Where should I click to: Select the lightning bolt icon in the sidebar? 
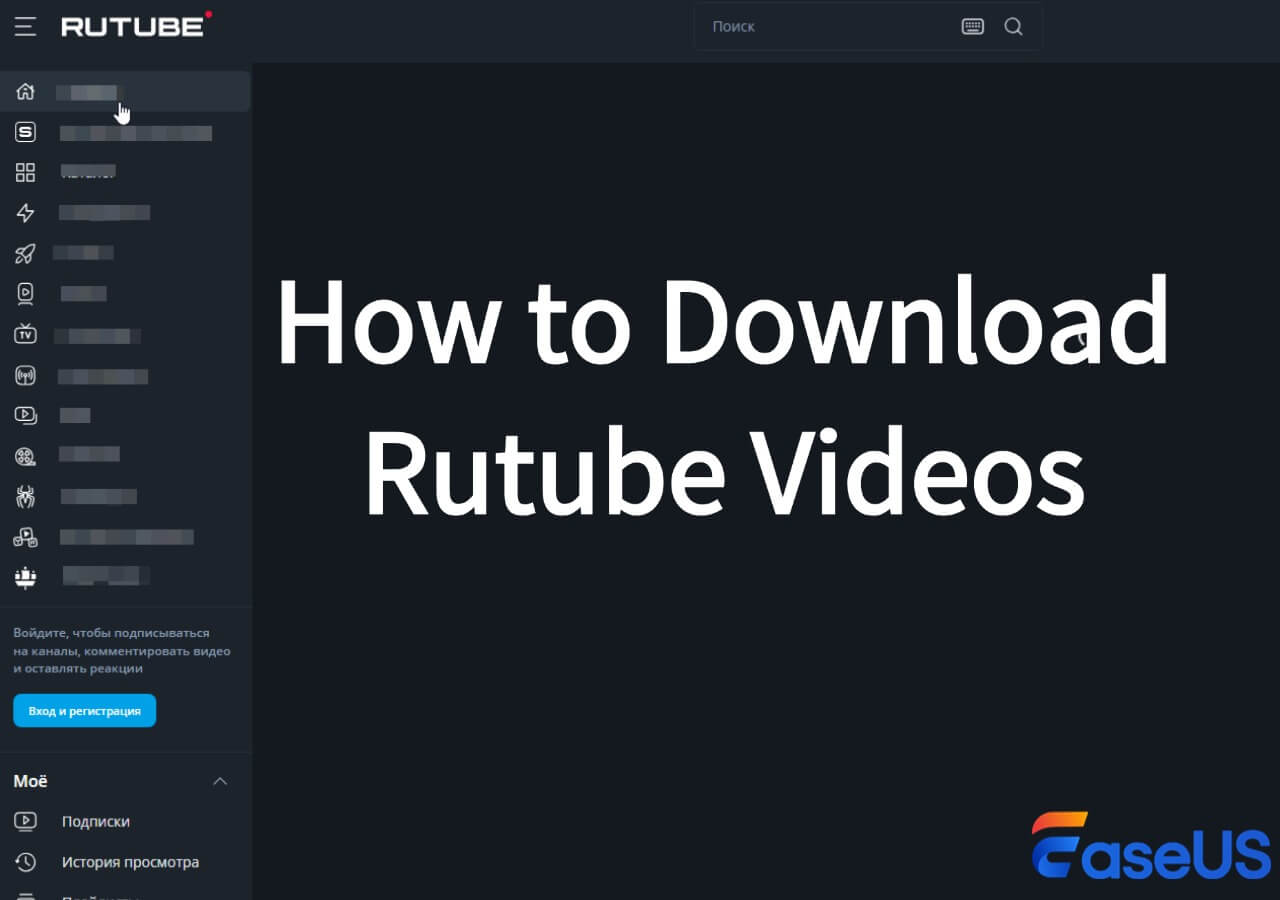(25, 213)
